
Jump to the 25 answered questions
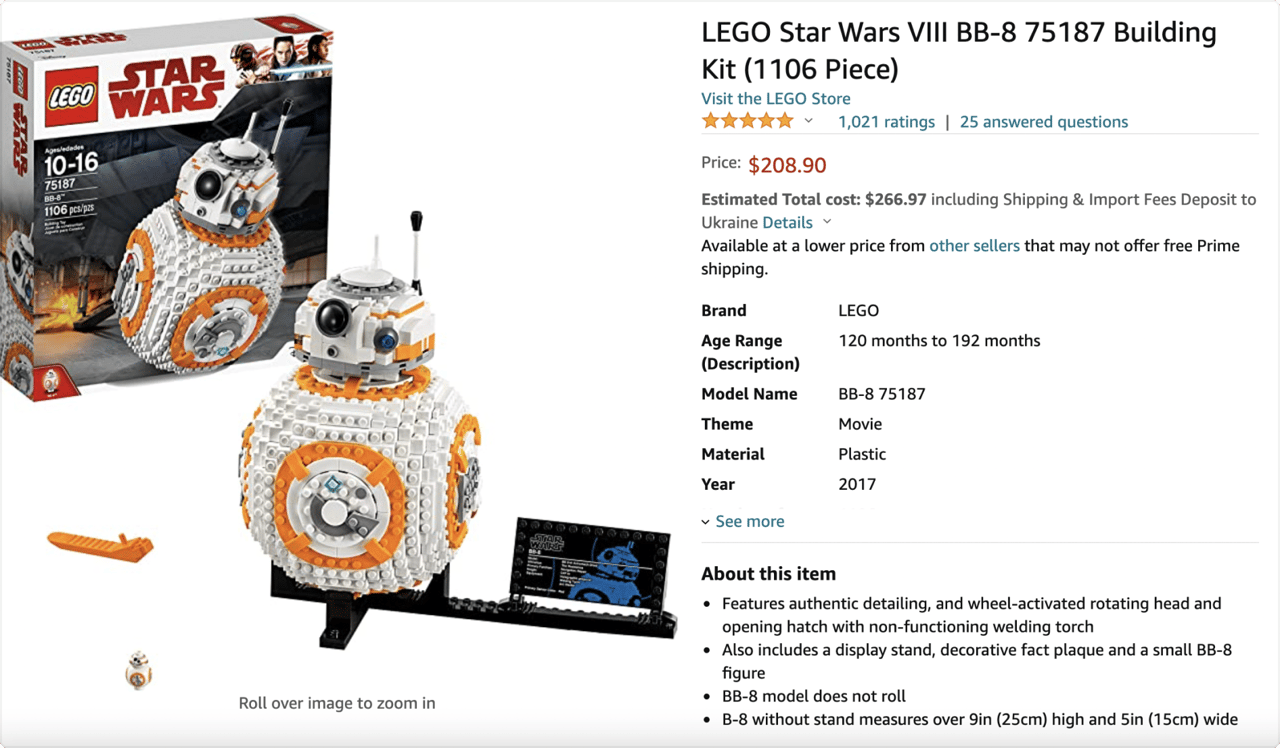pos(1044,122)
